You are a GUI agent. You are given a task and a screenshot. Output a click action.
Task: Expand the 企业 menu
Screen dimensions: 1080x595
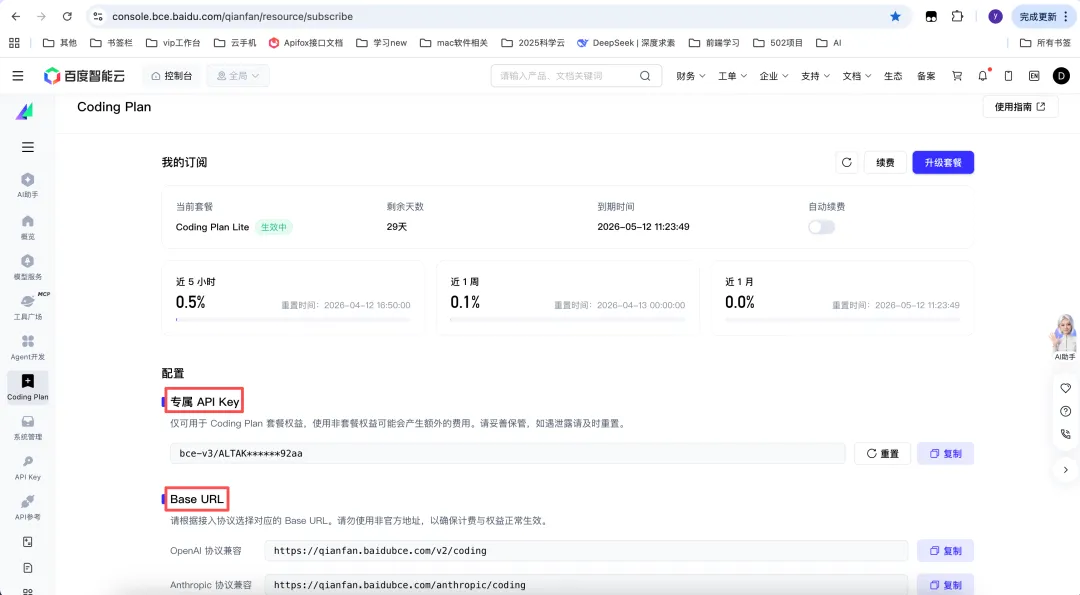coord(773,76)
